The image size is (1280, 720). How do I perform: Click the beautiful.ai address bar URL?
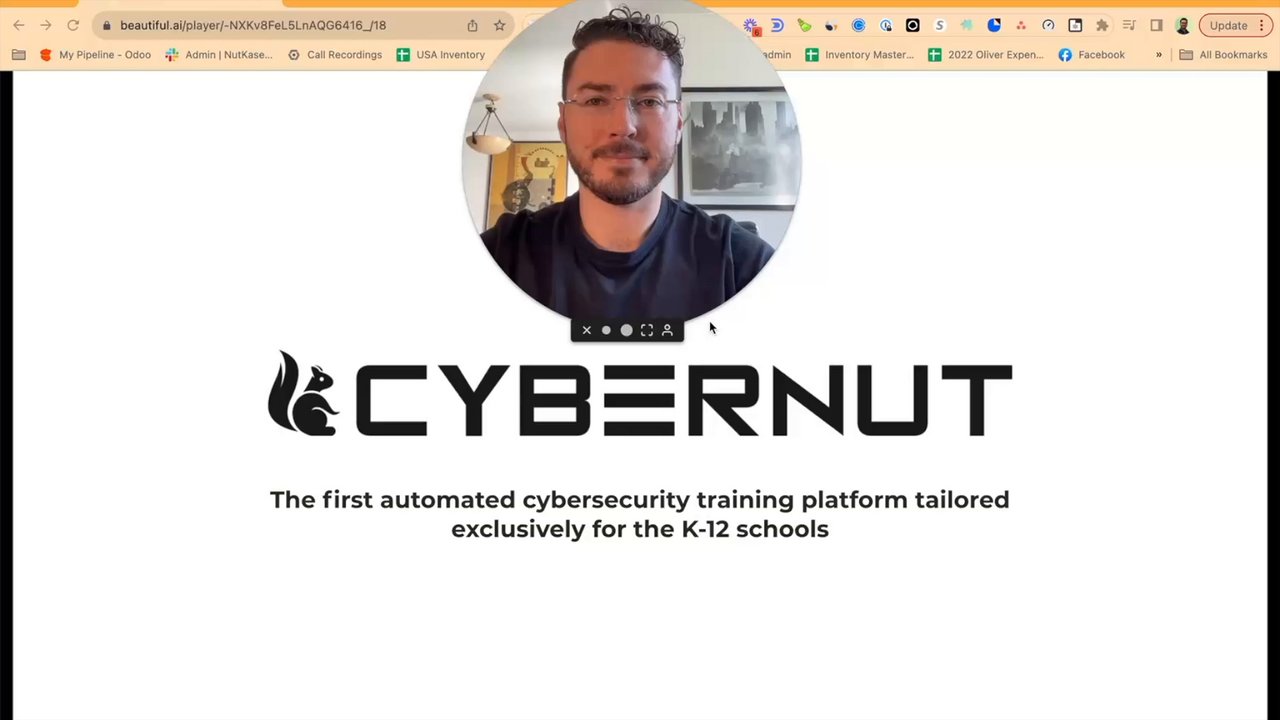pyautogui.click(x=253, y=25)
